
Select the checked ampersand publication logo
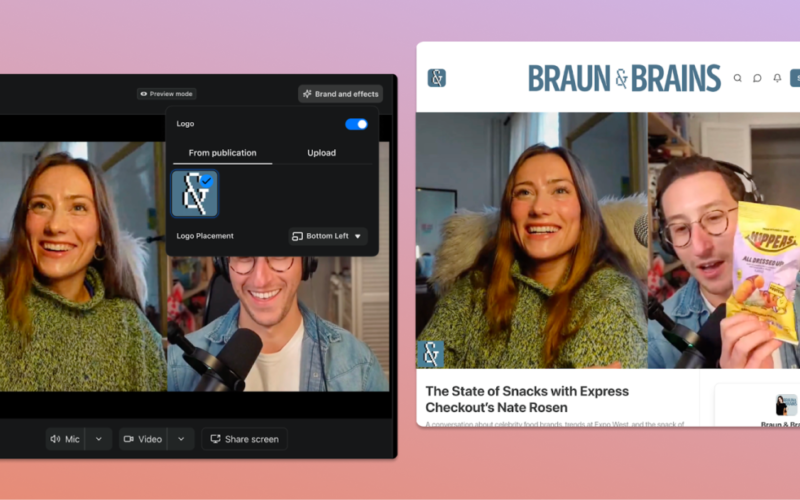click(x=194, y=193)
